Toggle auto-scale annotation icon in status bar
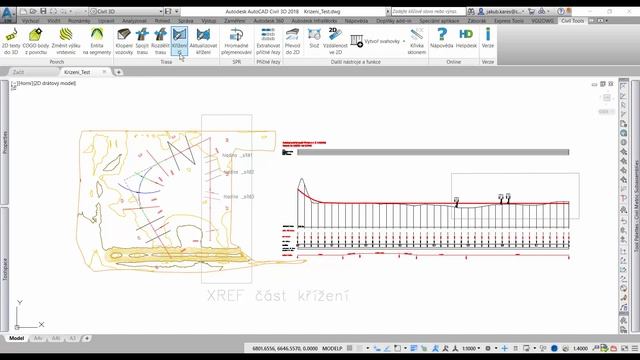Screen dimensions: 640x360 (445, 348)
